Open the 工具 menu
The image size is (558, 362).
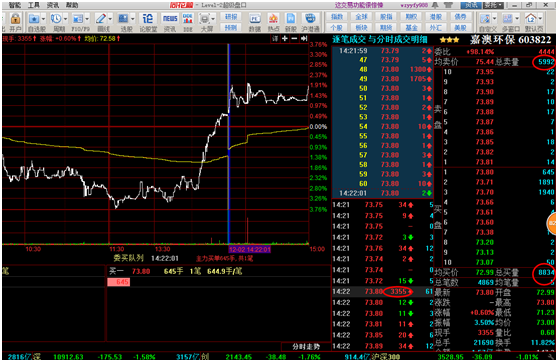[34, 5]
